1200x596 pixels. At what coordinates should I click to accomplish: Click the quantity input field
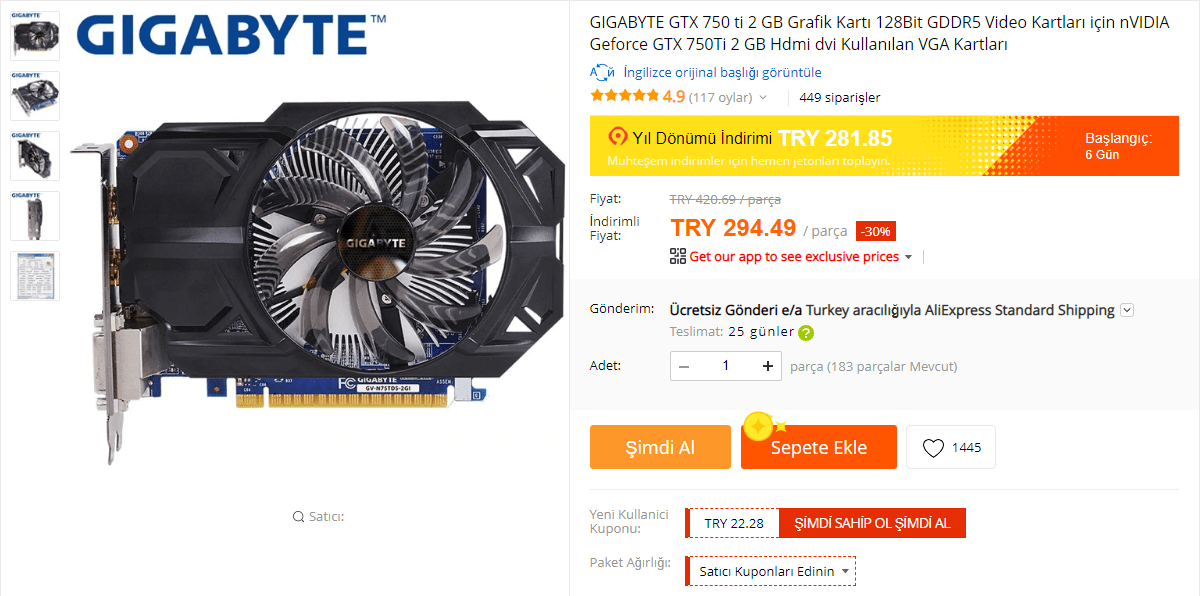click(x=726, y=366)
